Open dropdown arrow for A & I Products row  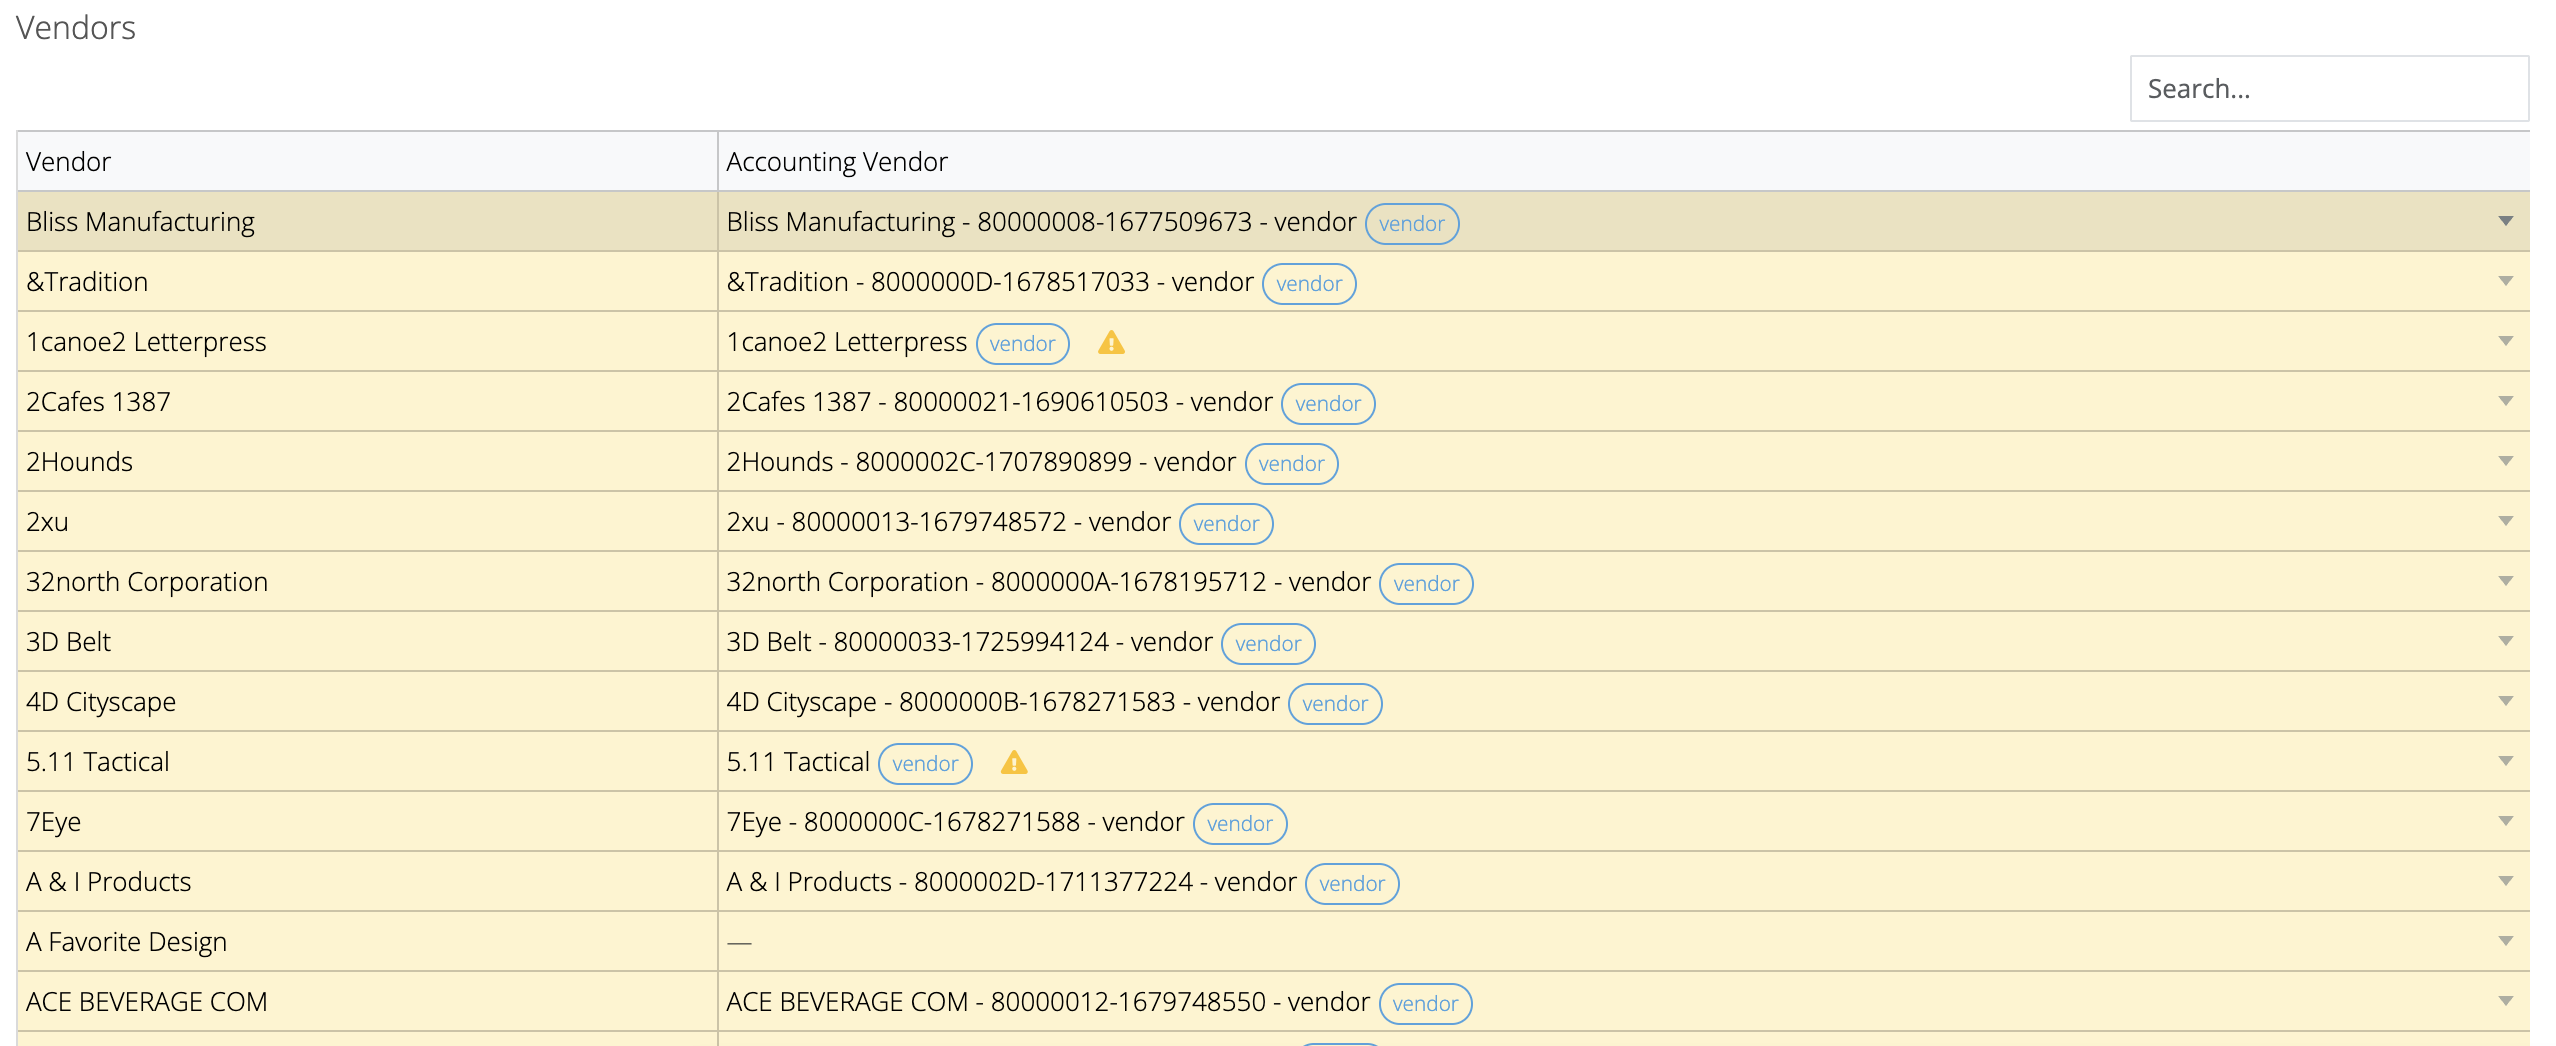coord(2505,881)
